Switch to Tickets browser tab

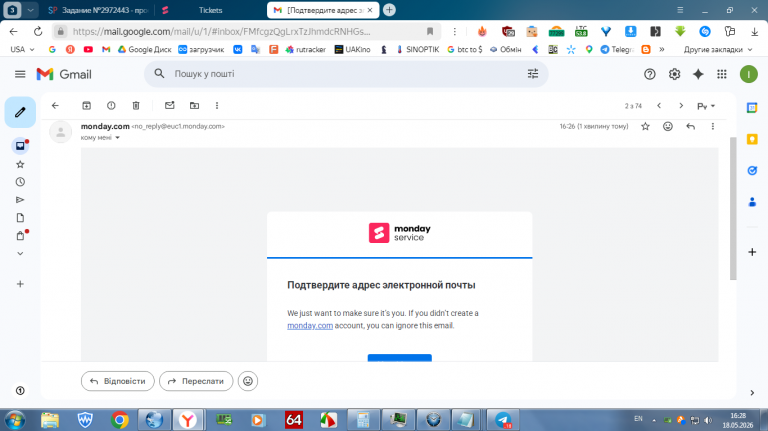click(211, 10)
